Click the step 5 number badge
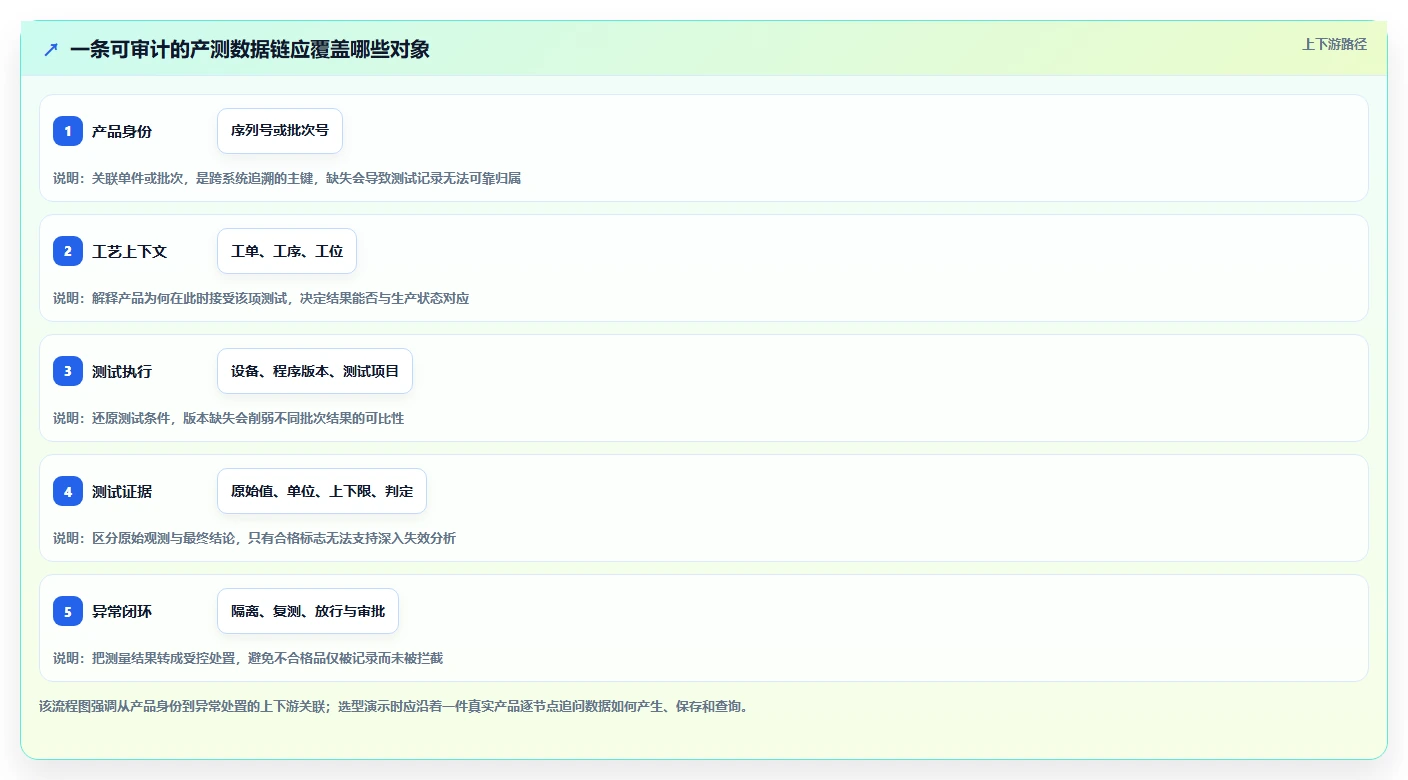The height and width of the screenshot is (780, 1408). [x=68, y=611]
